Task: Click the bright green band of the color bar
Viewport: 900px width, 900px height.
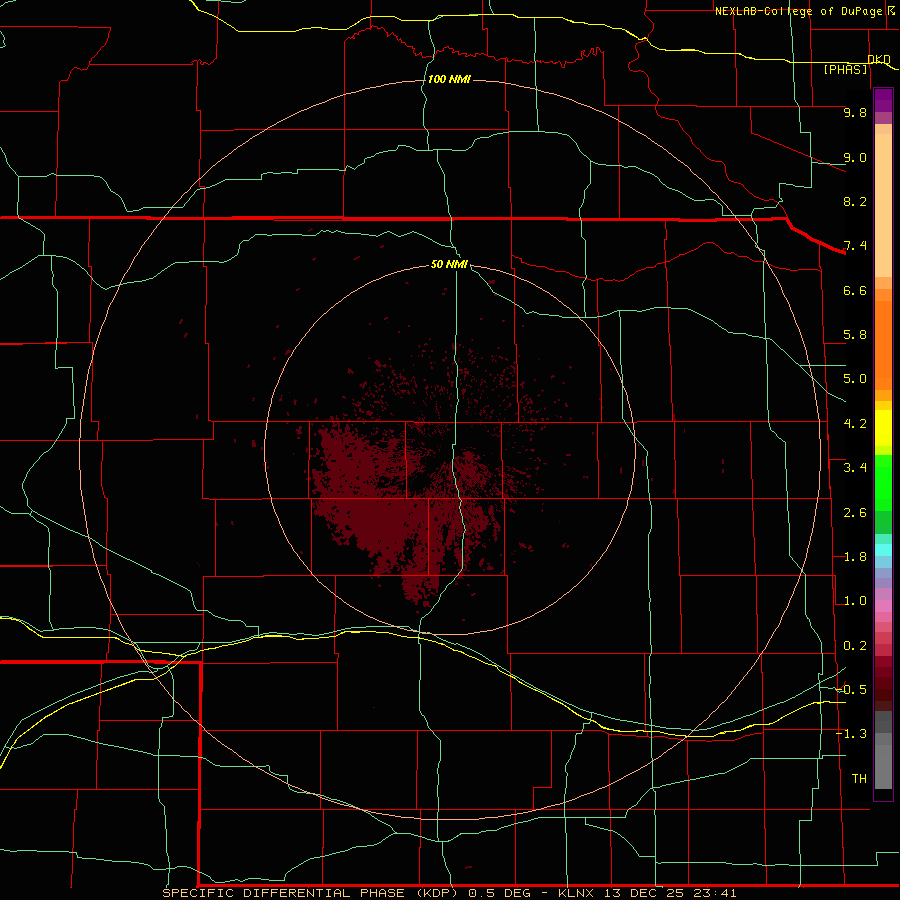Action: coord(883,483)
